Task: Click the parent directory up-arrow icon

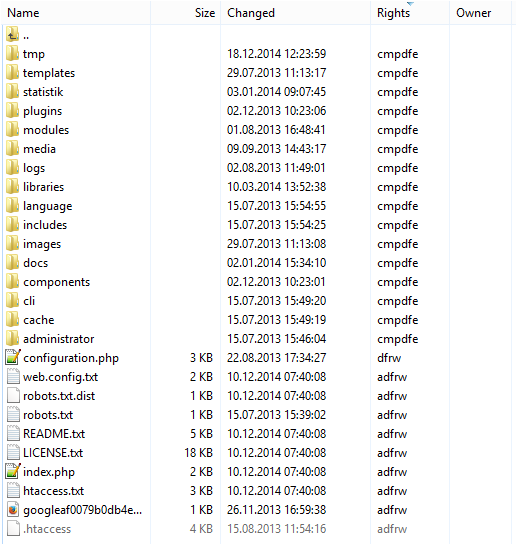Action: point(13,35)
